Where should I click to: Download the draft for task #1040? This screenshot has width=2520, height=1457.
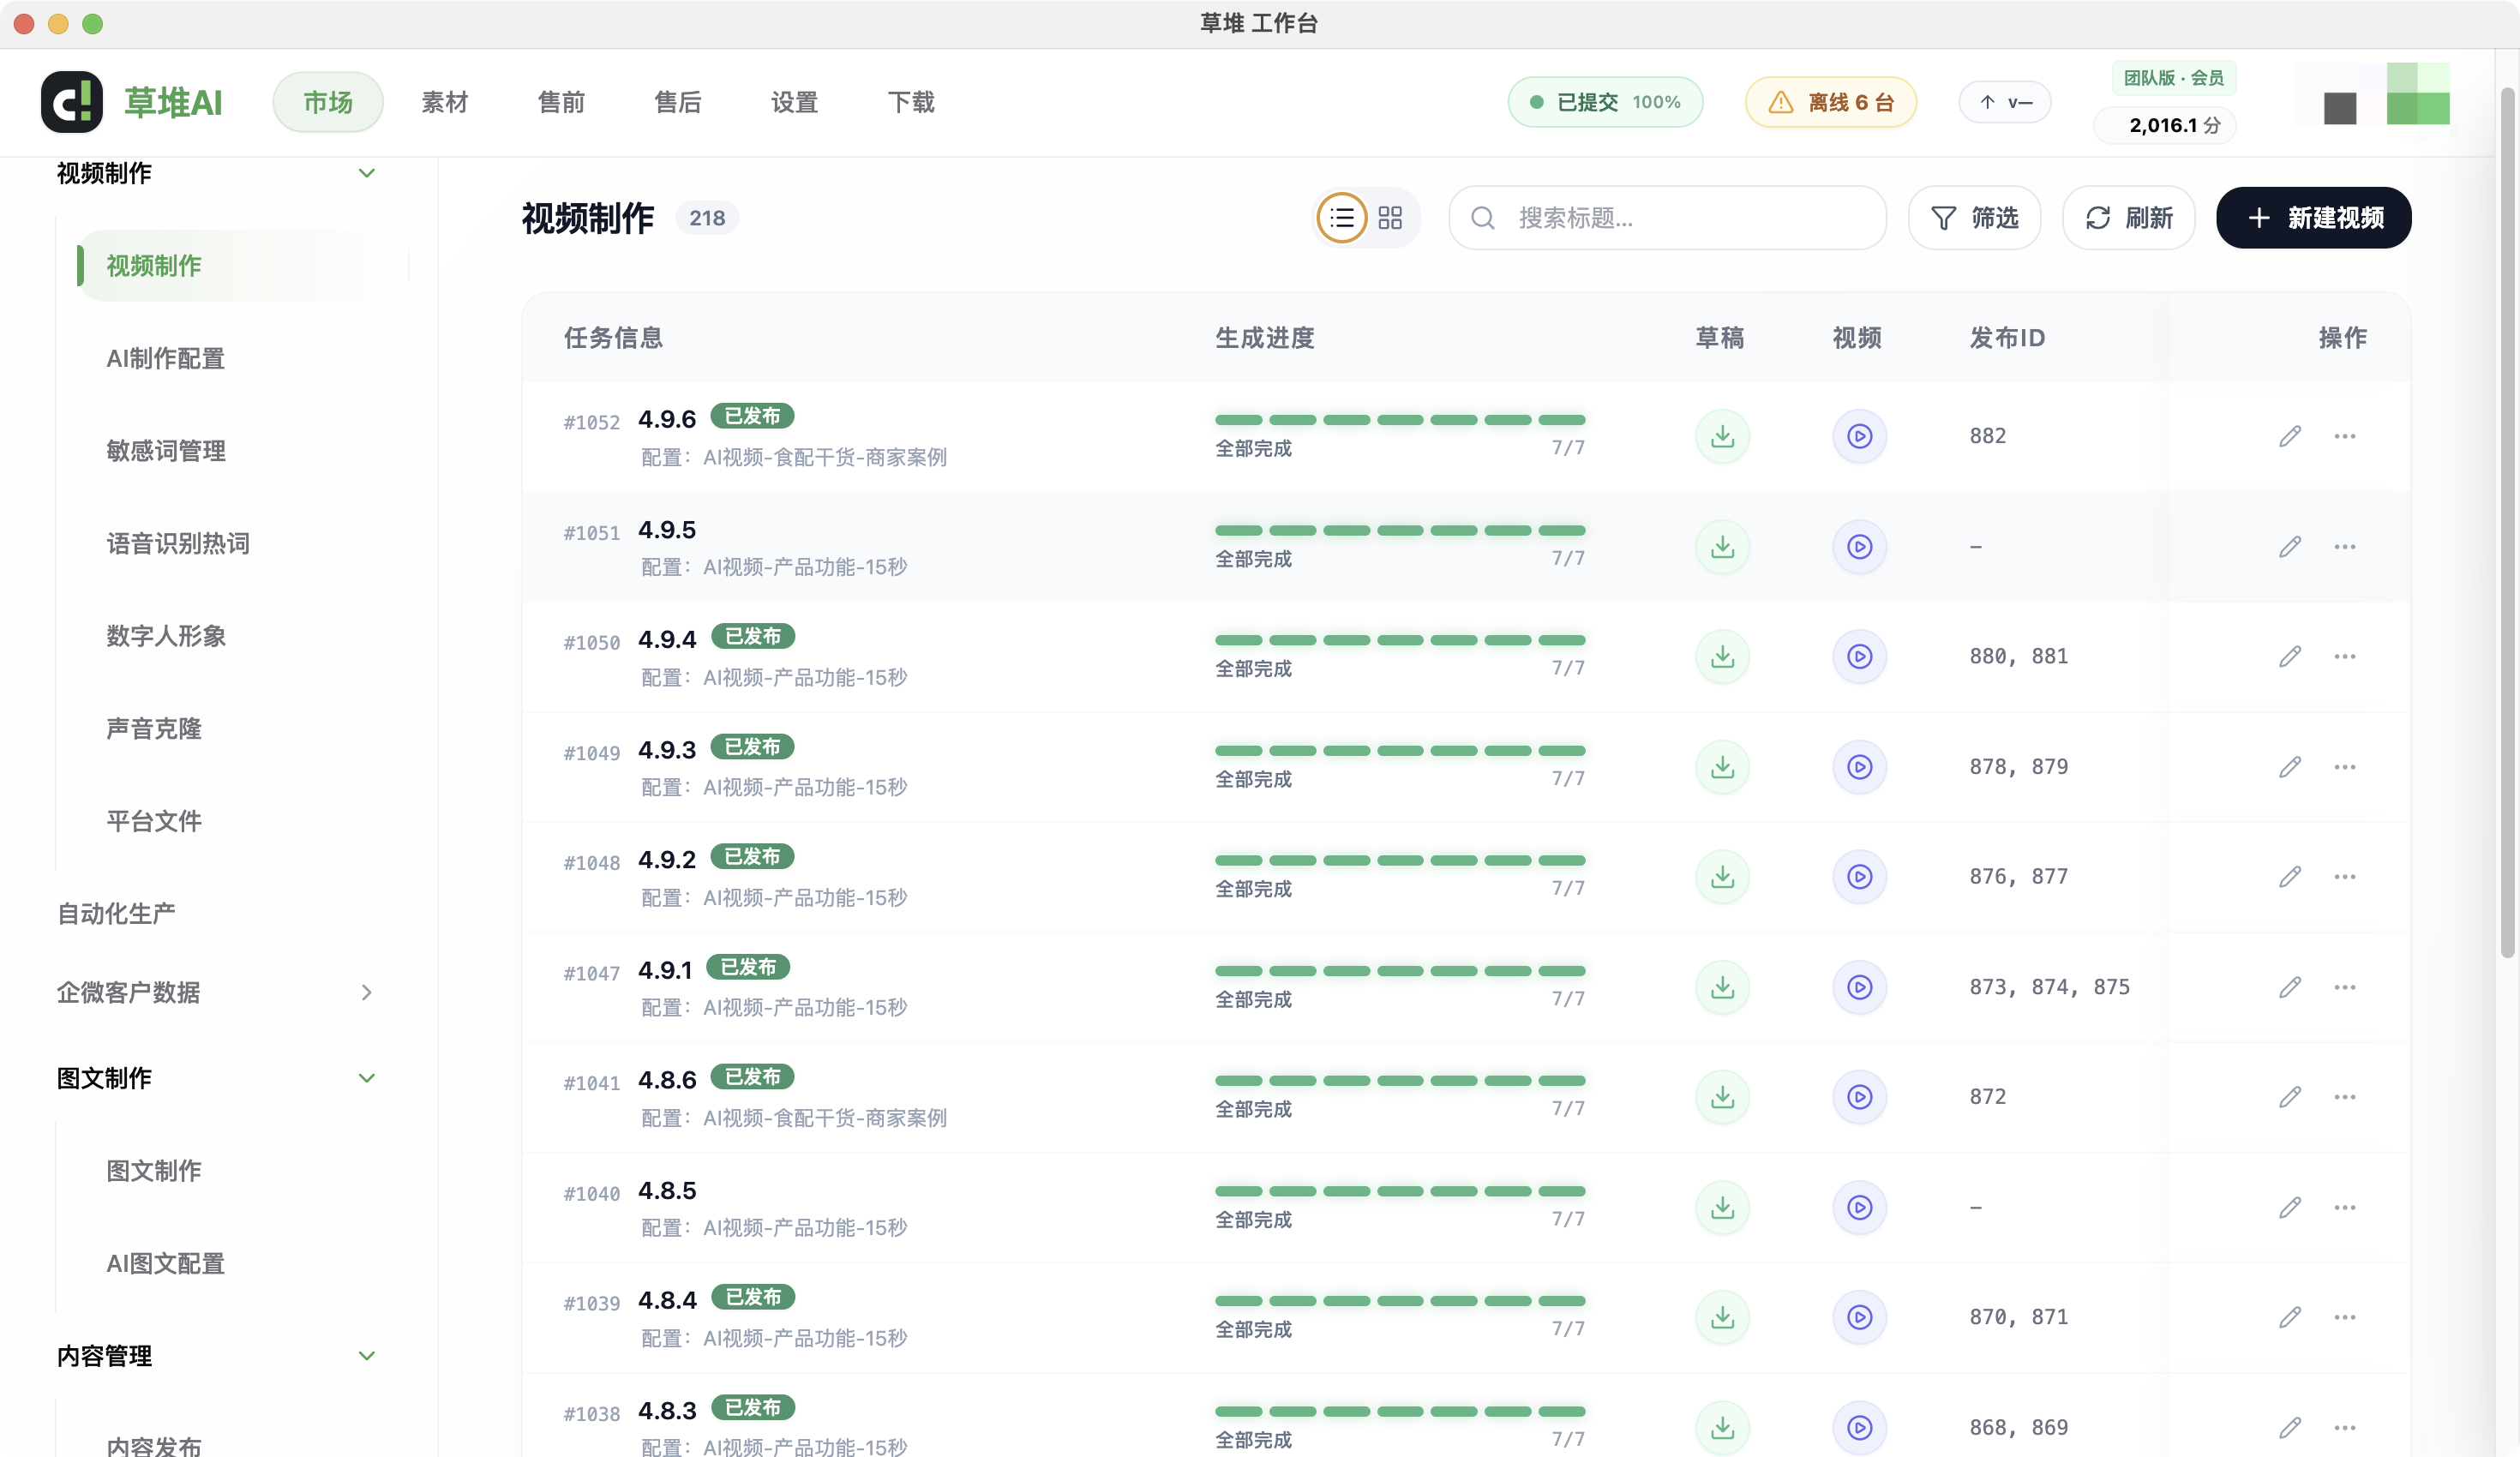coord(1722,1207)
